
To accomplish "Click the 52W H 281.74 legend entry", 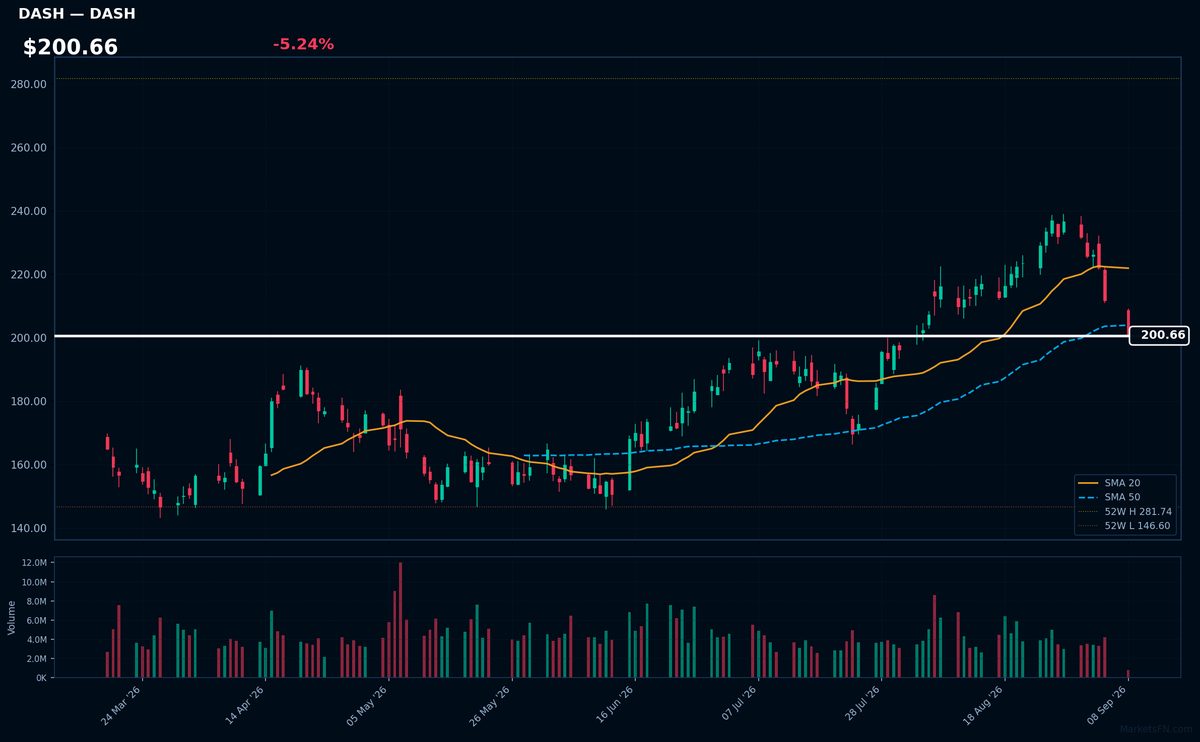I will [1125, 511].
